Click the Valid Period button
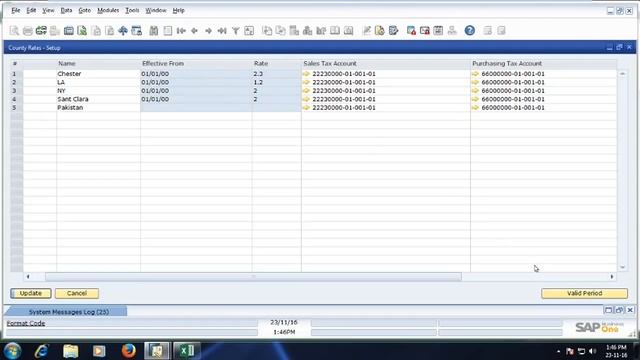 tap(584, 293)
